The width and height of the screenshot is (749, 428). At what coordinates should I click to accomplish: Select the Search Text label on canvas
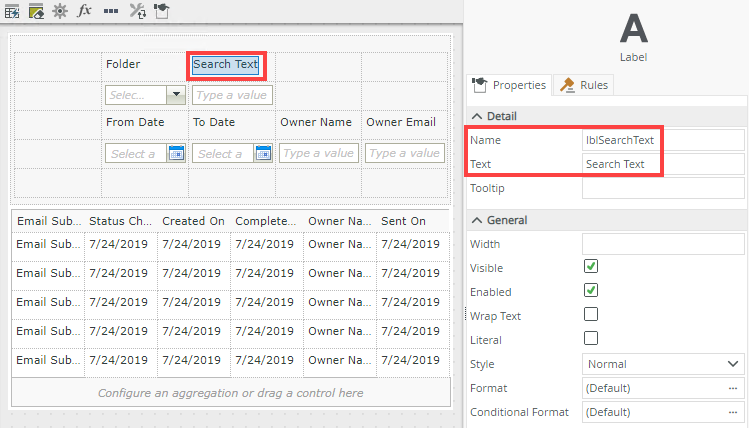225,64
